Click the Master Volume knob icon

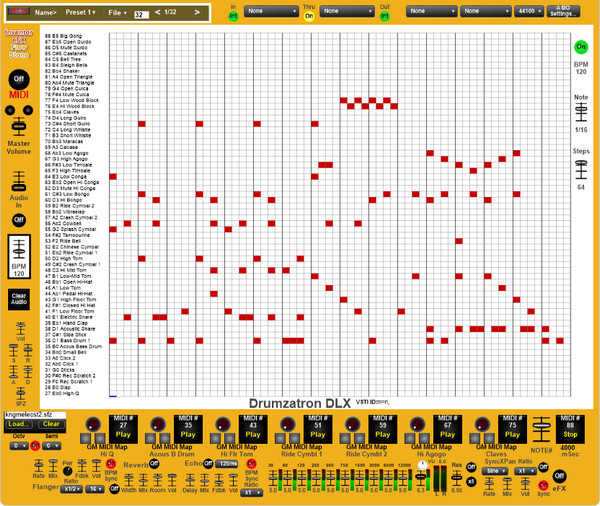[18, 127]
